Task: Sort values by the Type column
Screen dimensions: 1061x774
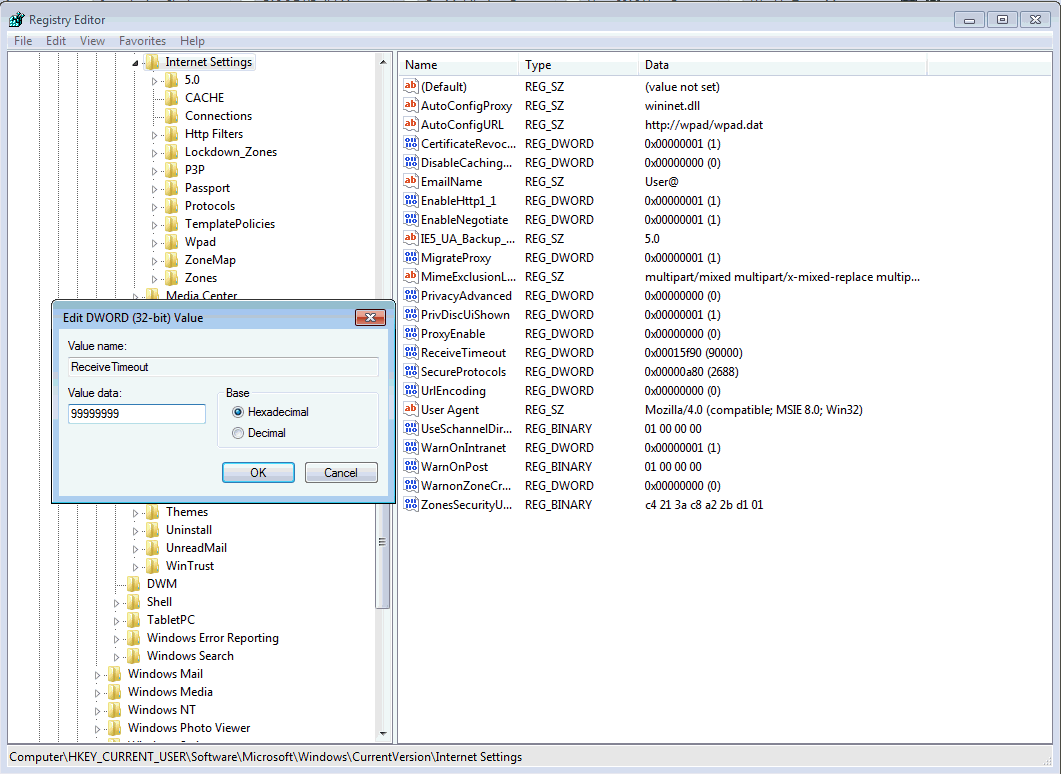Action: pos(578,65)
